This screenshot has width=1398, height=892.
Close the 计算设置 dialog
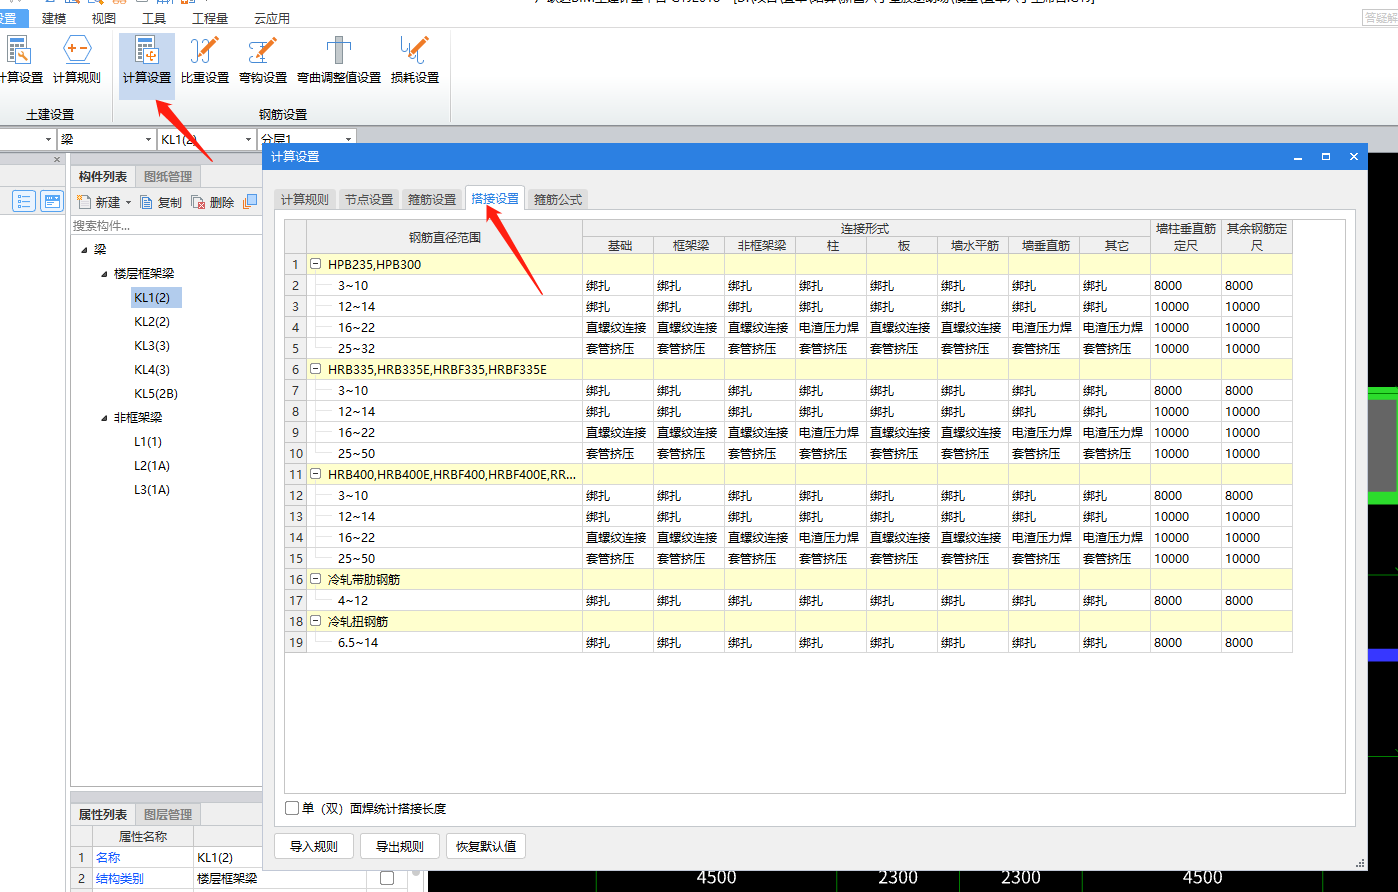tap(1354, 157)
